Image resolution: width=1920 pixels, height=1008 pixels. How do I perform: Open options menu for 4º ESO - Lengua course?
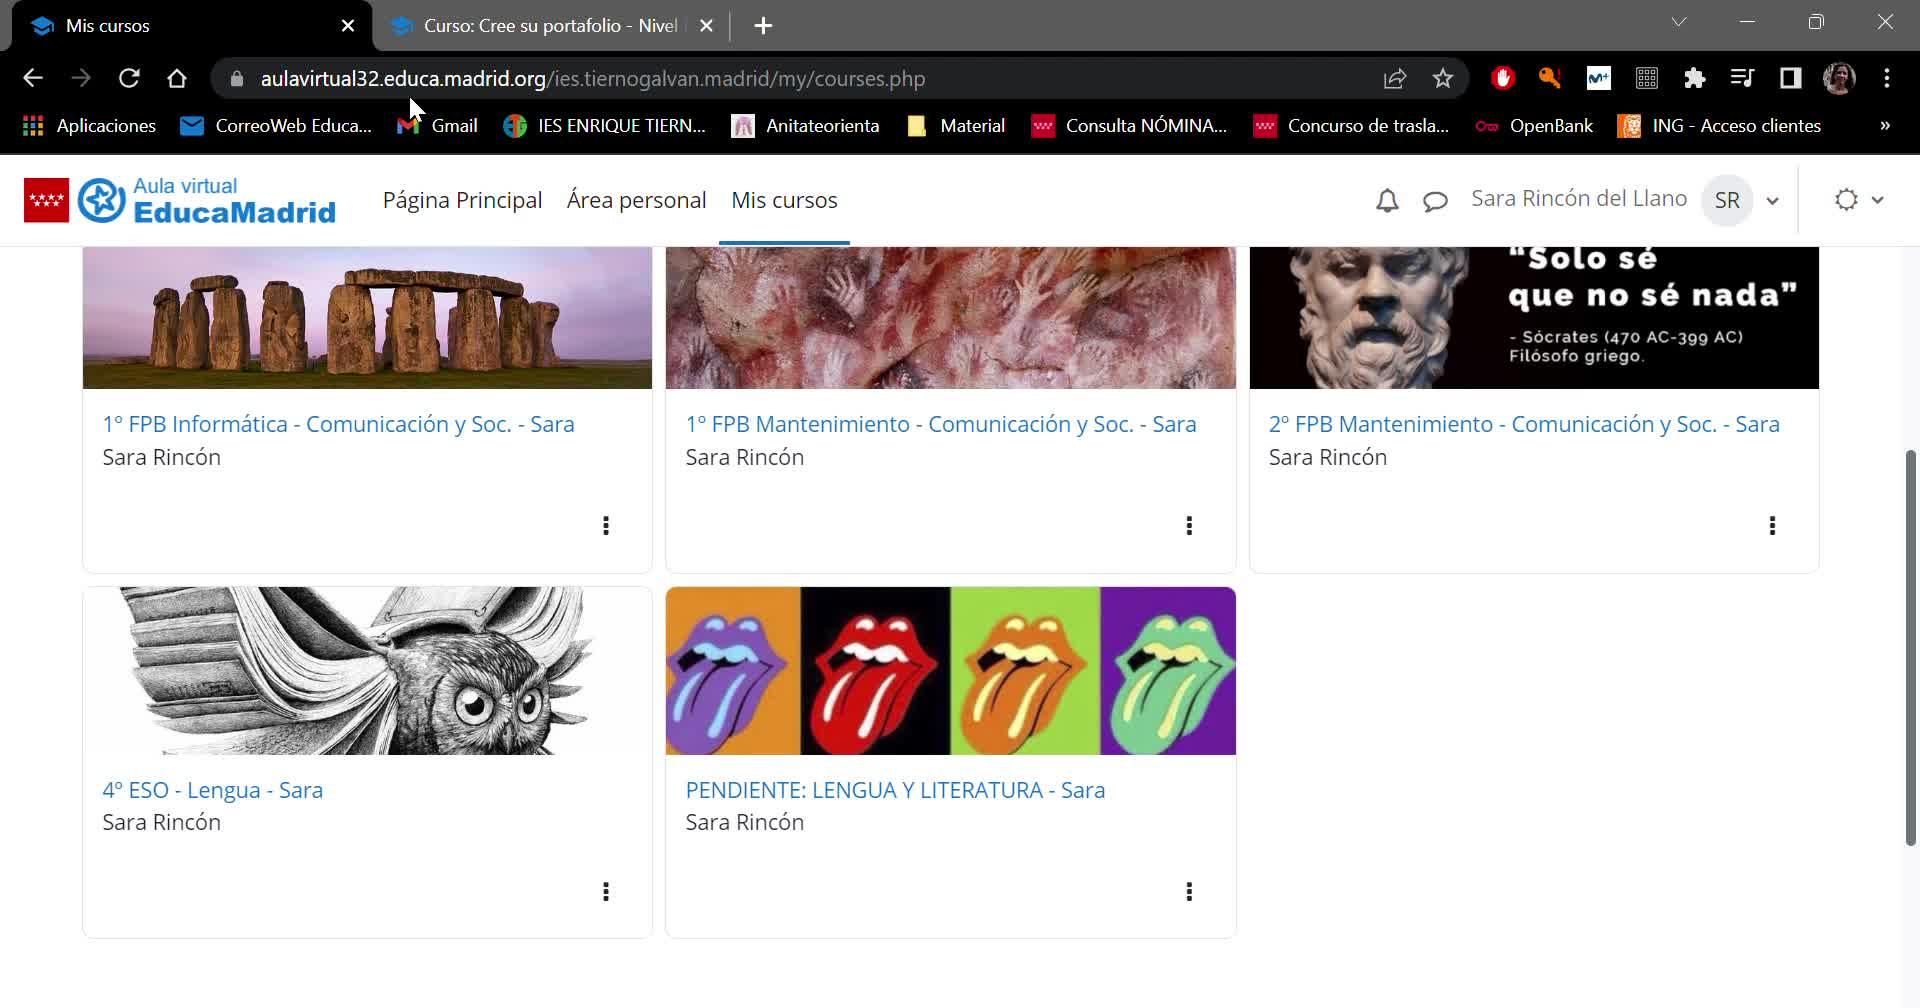(x=605, y=891)
